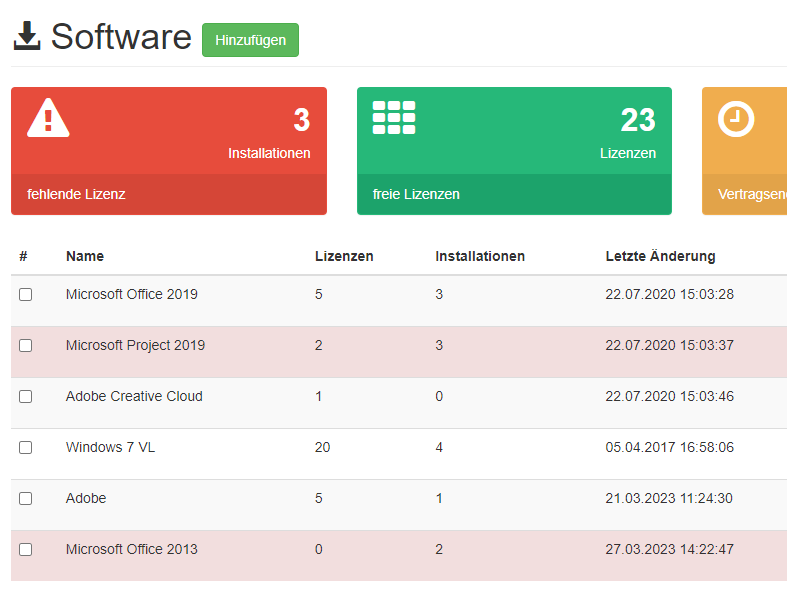Enable the checkbox for Windows 7 VL
The width and height of the screenshot is (787, 590).
pos(26,448)
